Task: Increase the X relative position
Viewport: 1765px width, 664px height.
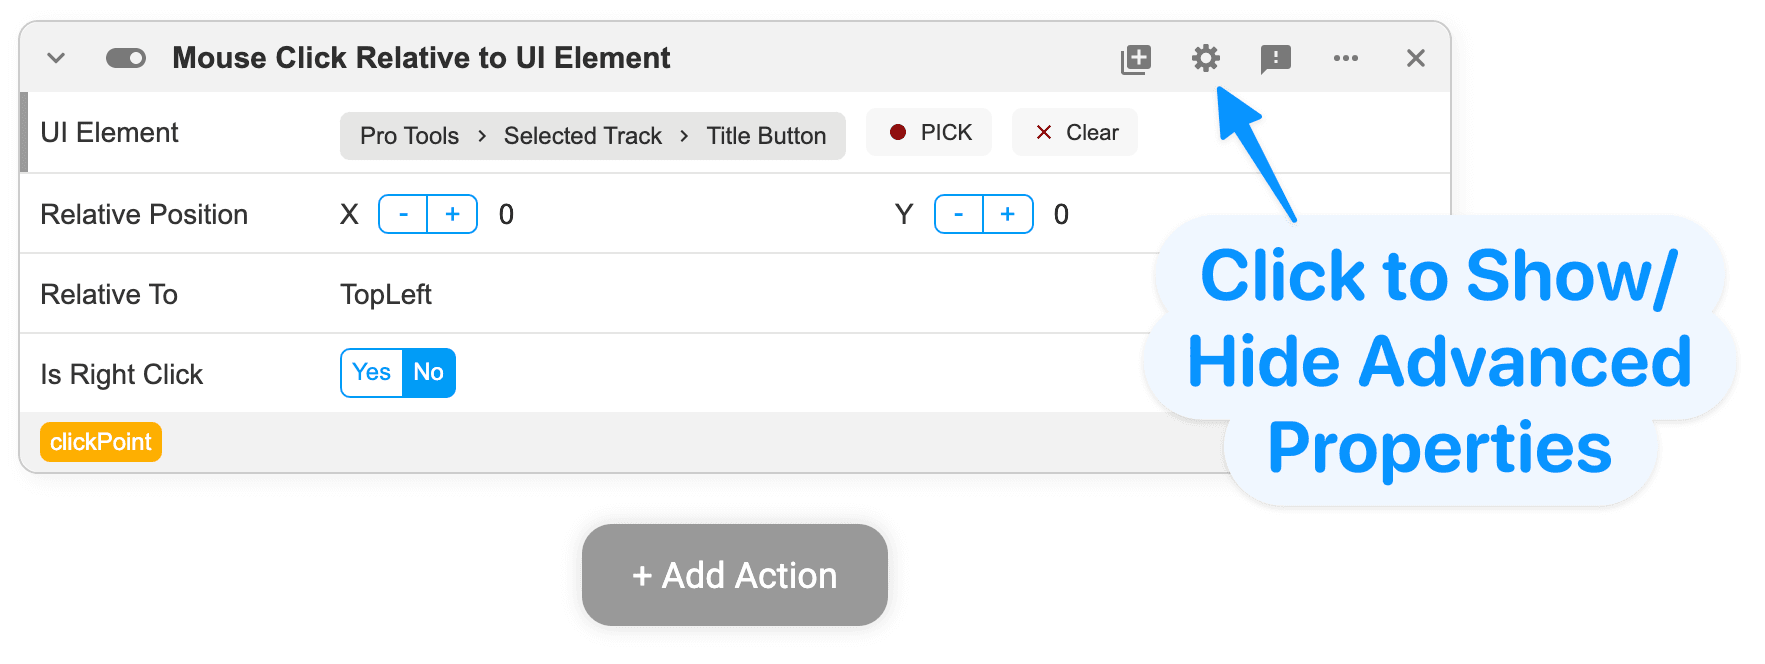Action: [x=453, y=214]
